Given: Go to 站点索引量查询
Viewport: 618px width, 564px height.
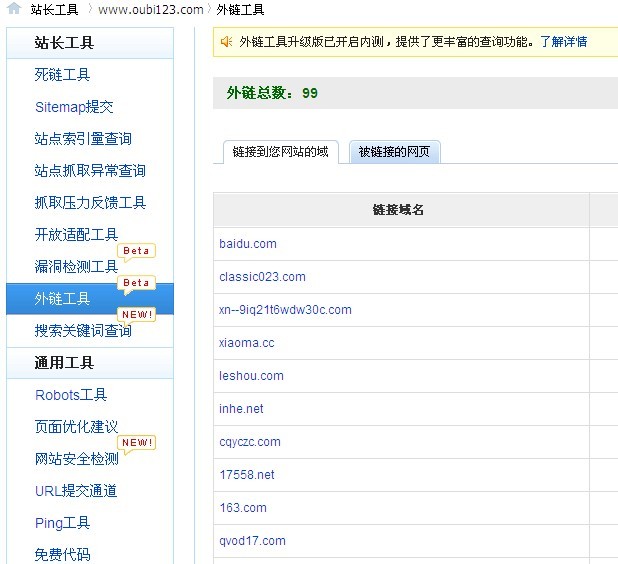Looking at the screenshot, I should tap(83, 139).
